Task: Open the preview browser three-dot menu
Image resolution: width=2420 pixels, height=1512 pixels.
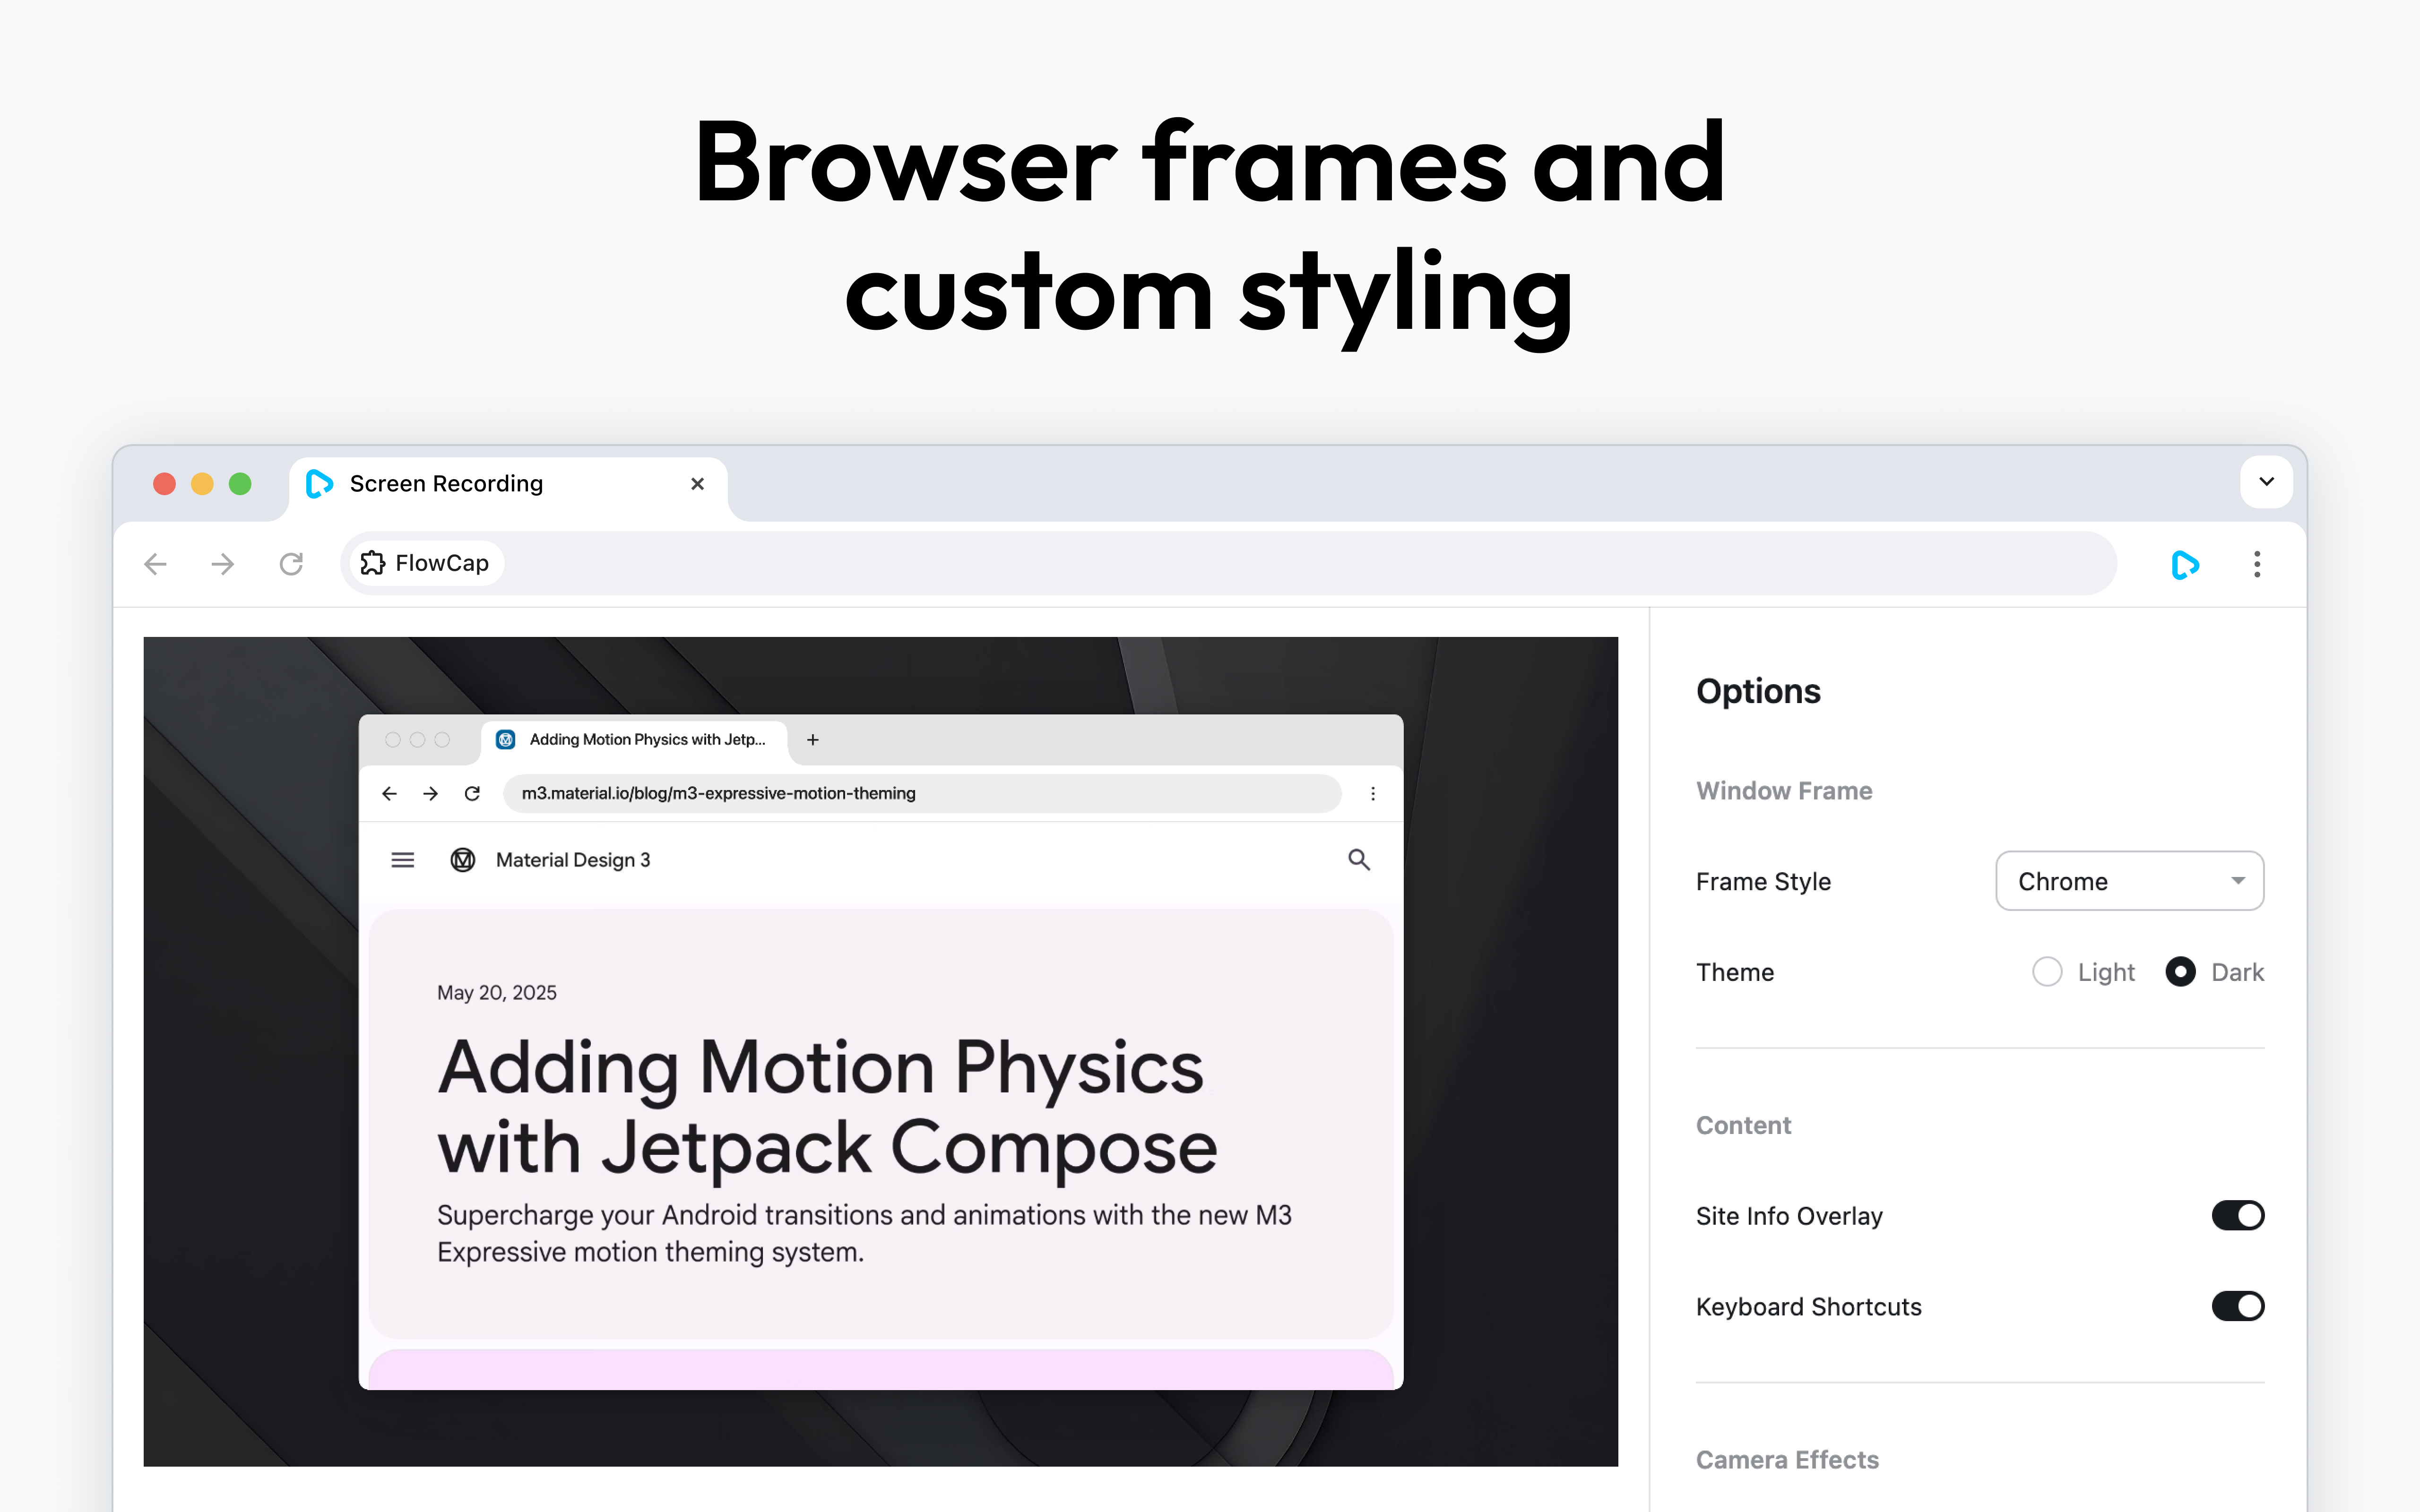Action: click(x=1373, y=793)
